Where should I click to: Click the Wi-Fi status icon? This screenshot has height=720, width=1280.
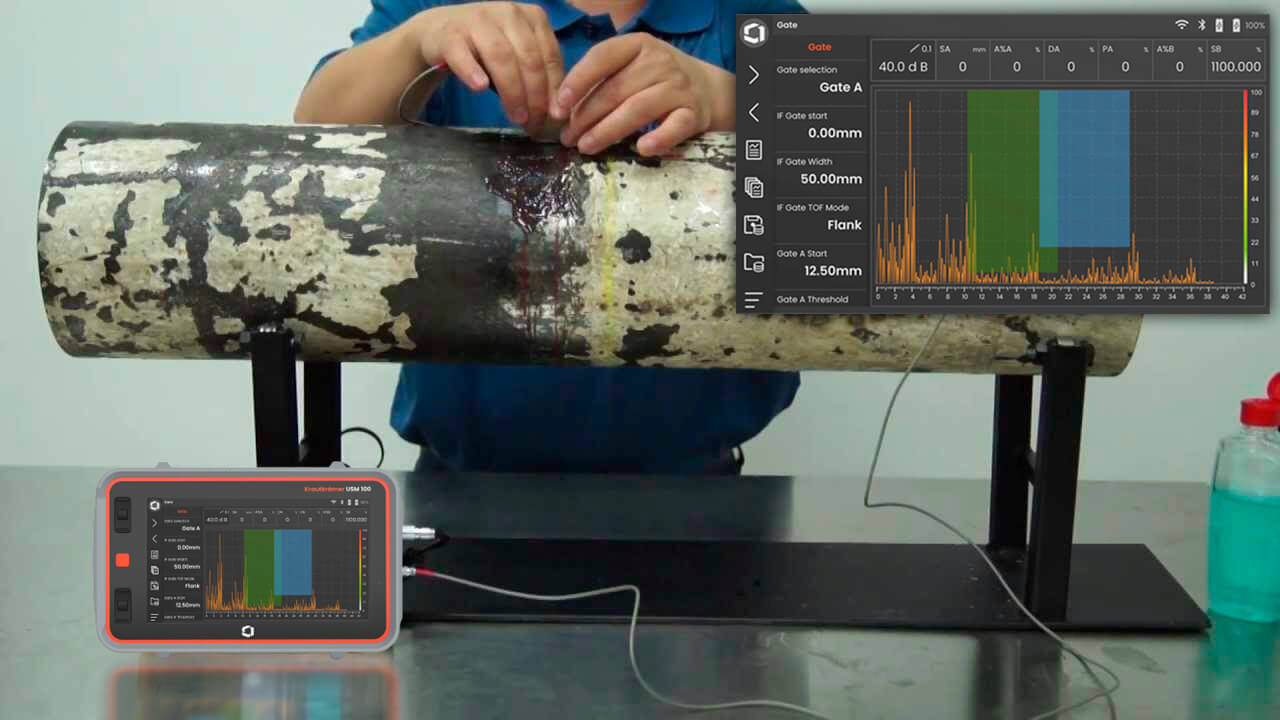tap(1181, 24)
